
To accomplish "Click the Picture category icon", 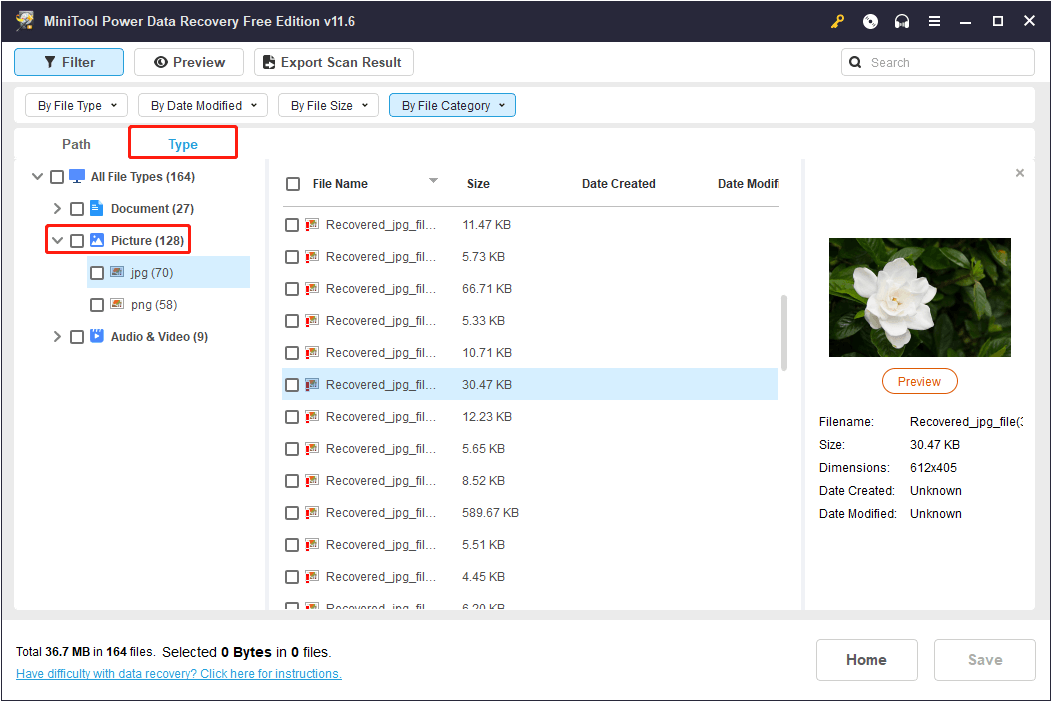I will click(x=97, y=241).
